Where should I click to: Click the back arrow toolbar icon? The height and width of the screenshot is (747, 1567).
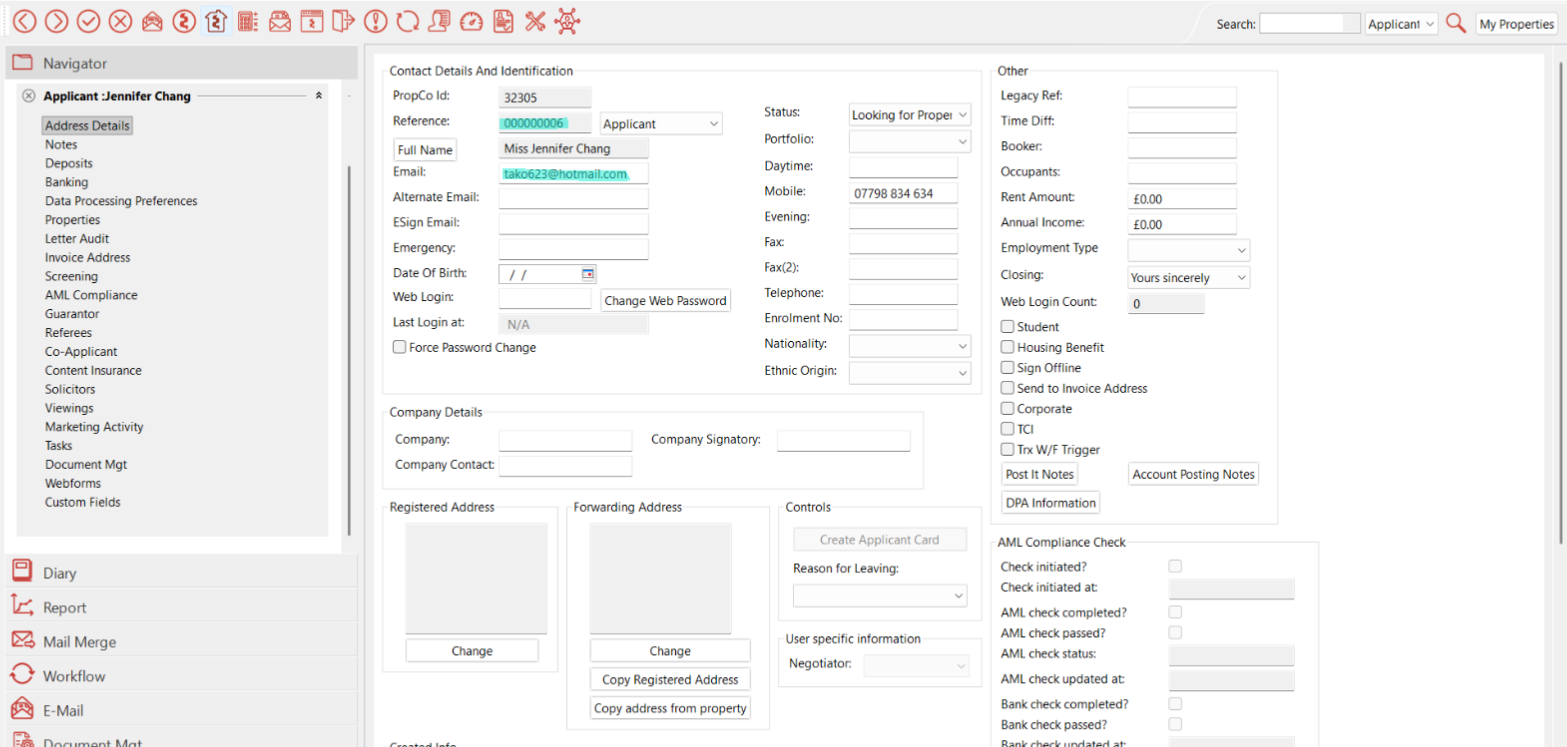point(25,21)
